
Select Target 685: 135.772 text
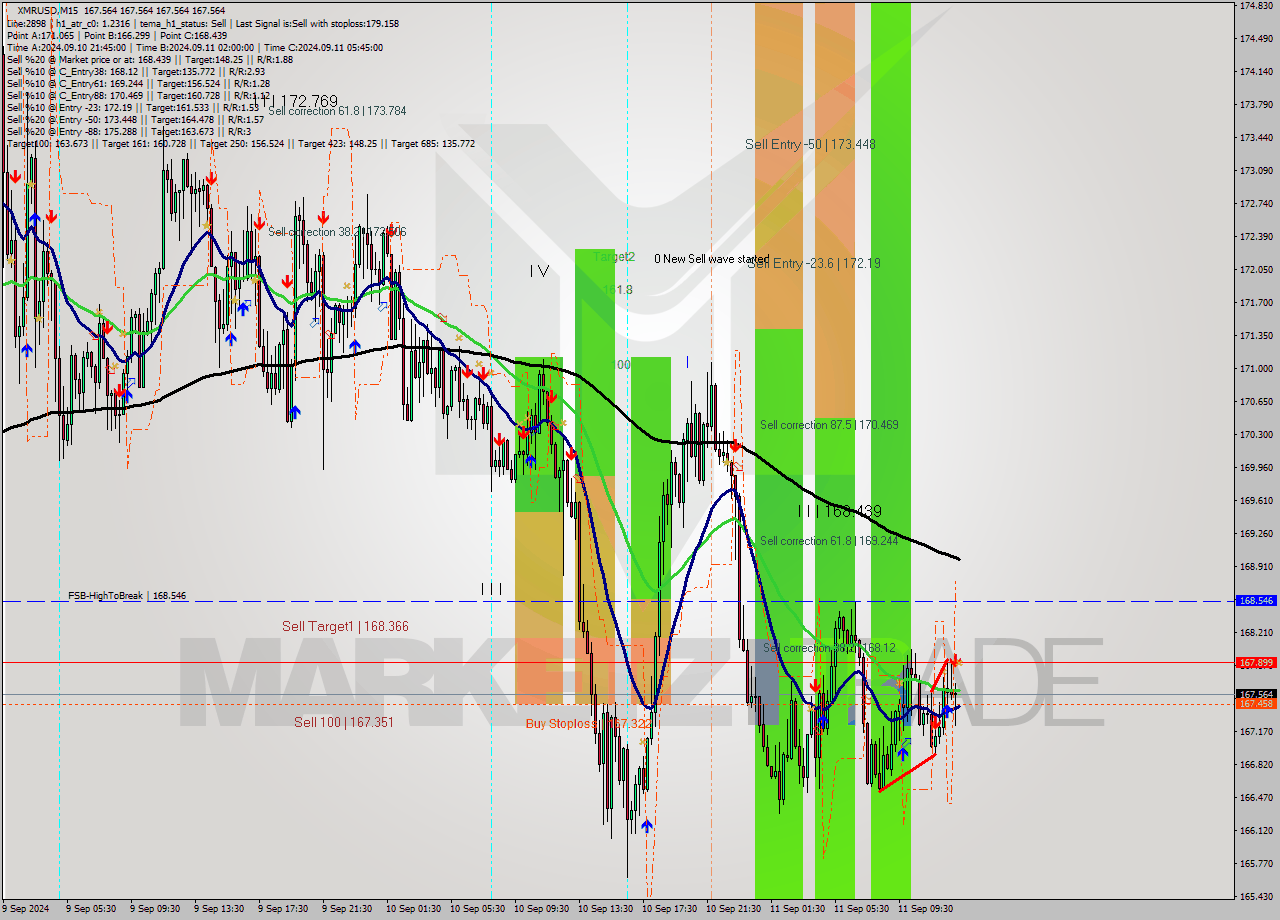tap(433, 144)
